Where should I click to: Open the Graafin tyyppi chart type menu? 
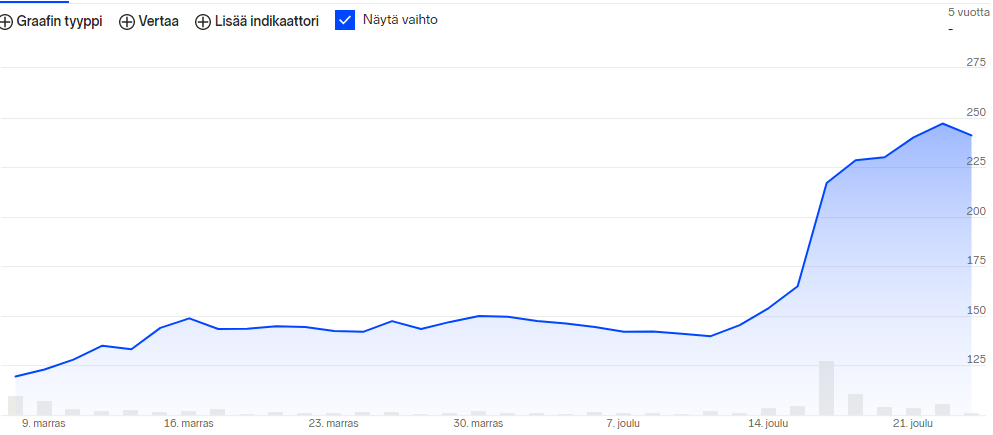pos(59,21)
